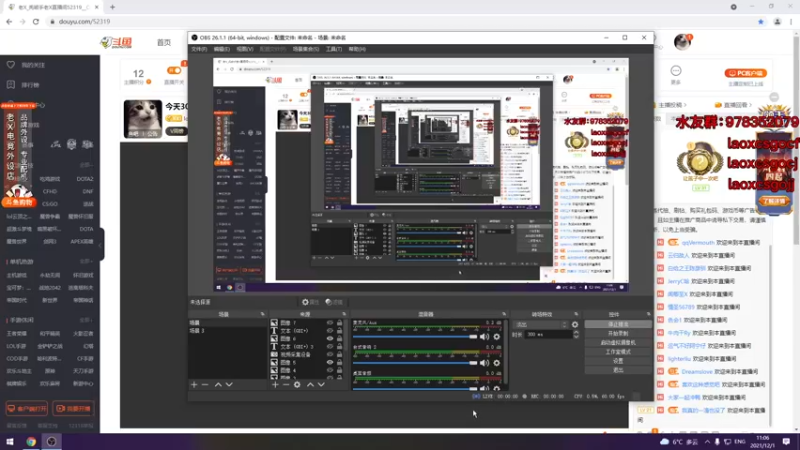Increase transition duration with stepper arrow
This screenshot has width=800, height=450.
coord(576,332)
